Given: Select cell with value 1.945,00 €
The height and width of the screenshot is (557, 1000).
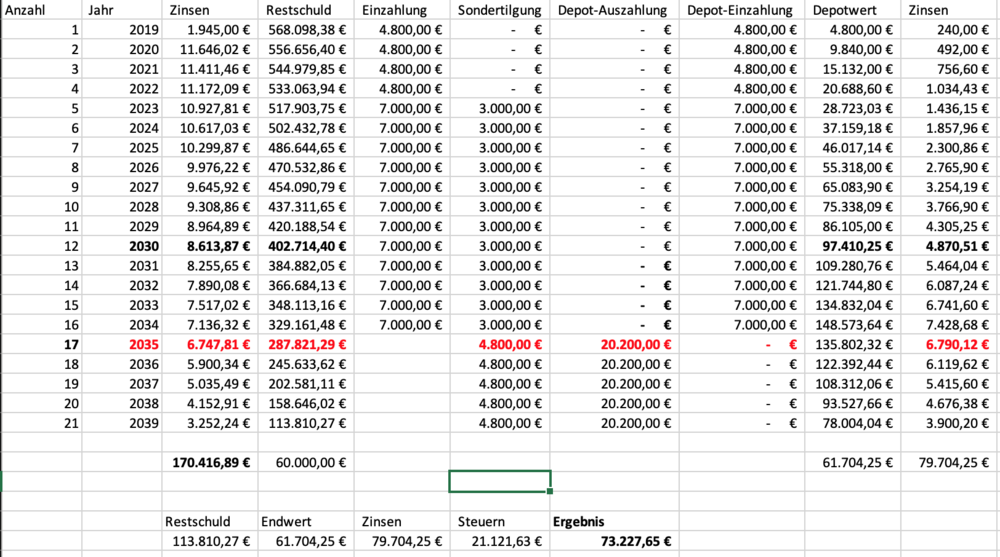Looking at the screenshot, I should point(210,30).
